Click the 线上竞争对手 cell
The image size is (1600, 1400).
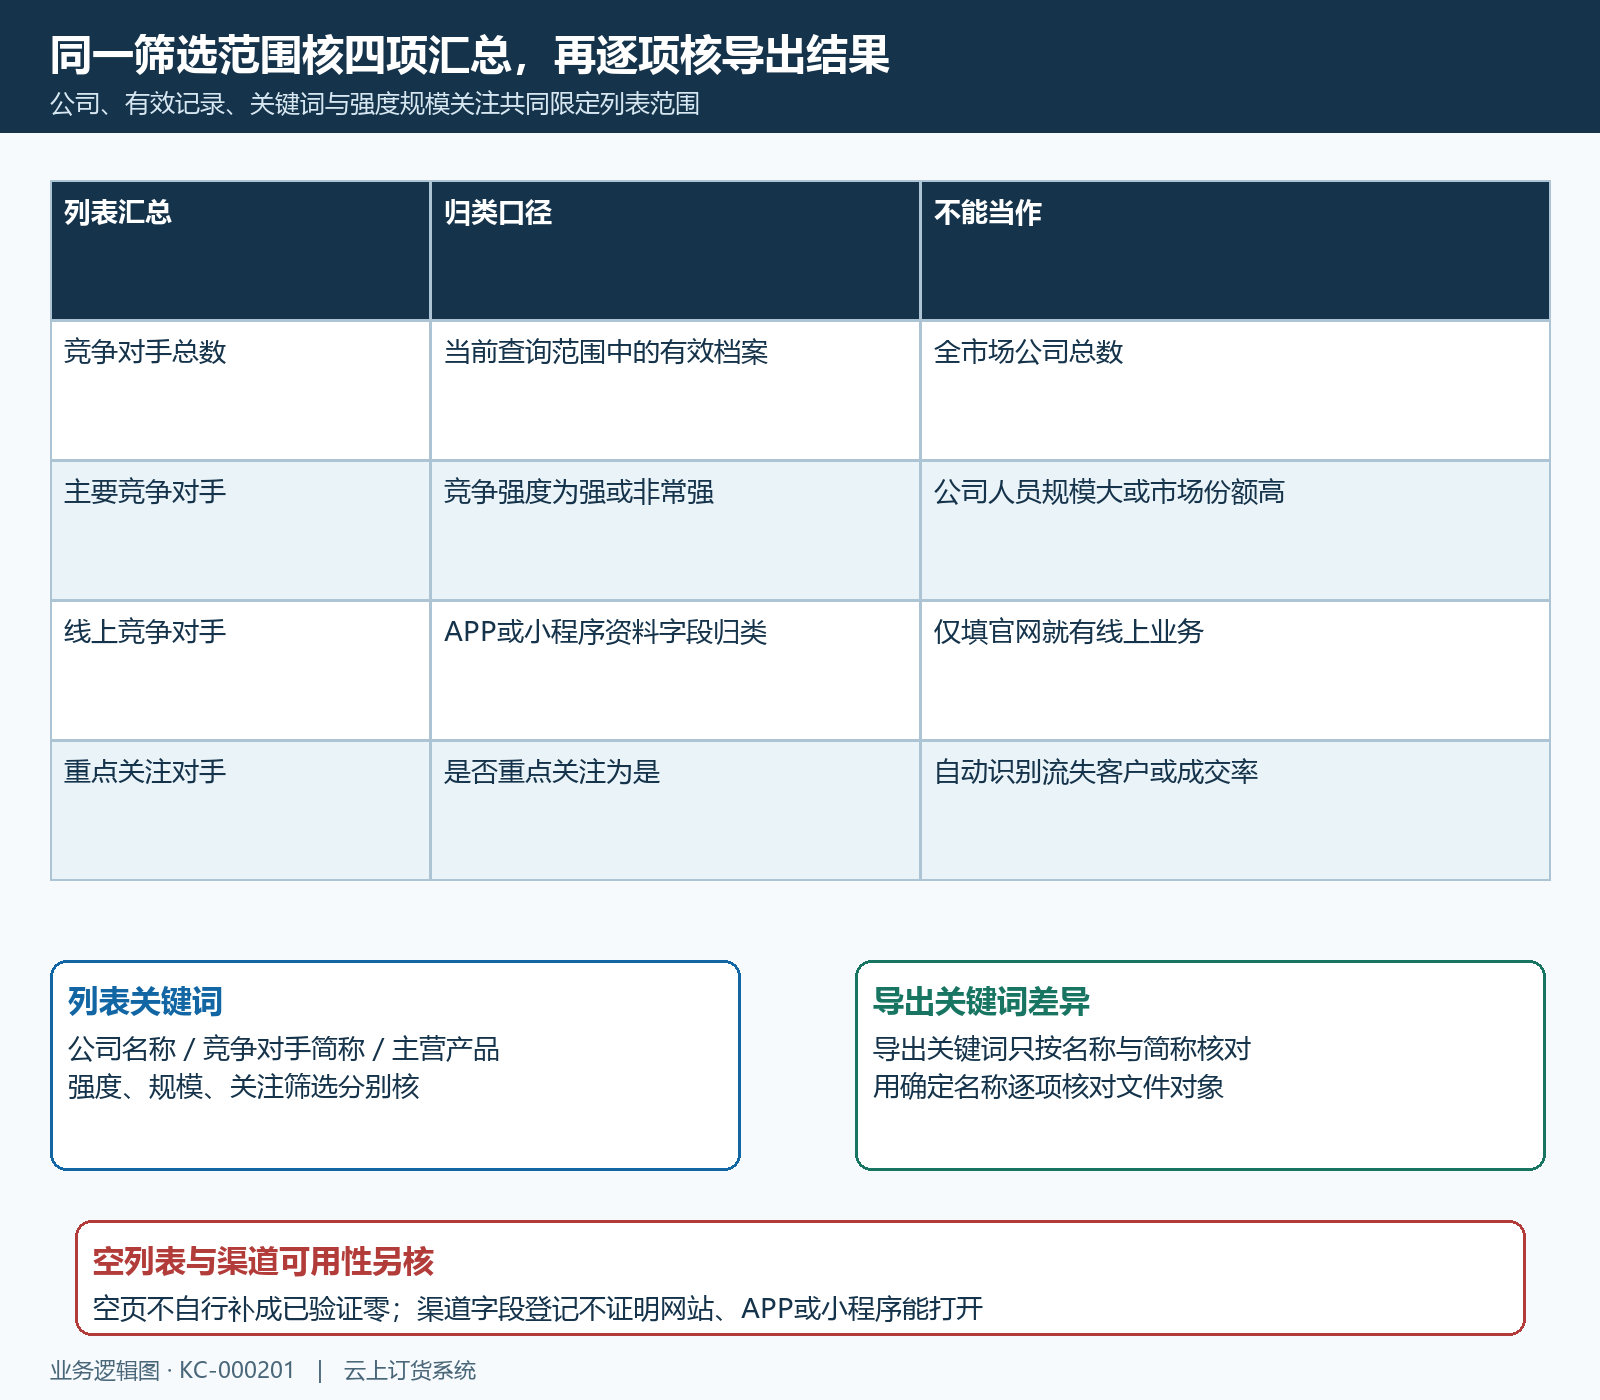(241, 671)
